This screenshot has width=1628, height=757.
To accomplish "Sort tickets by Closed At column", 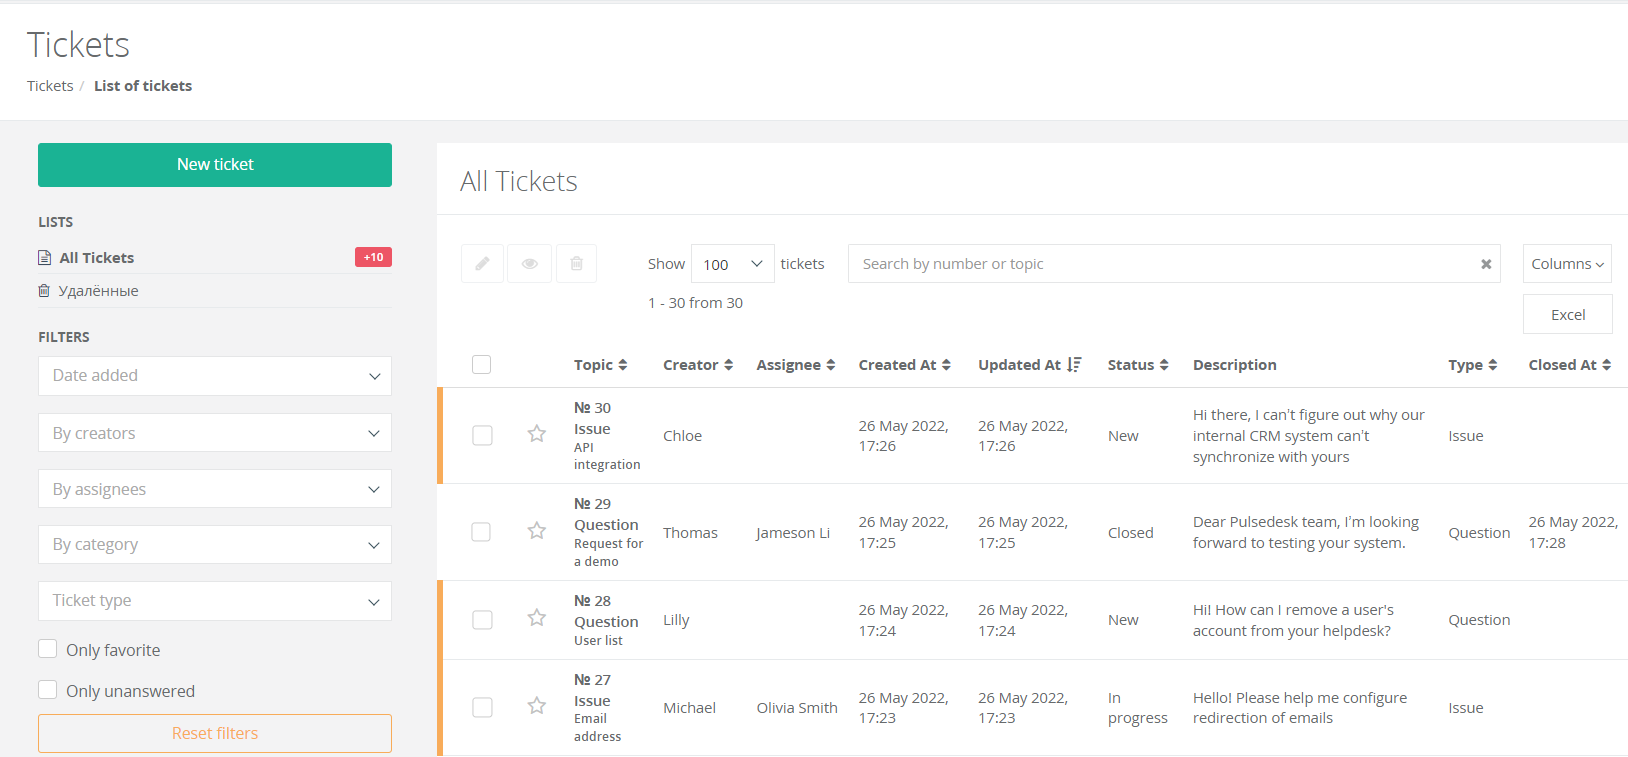I will [1570, 365].
